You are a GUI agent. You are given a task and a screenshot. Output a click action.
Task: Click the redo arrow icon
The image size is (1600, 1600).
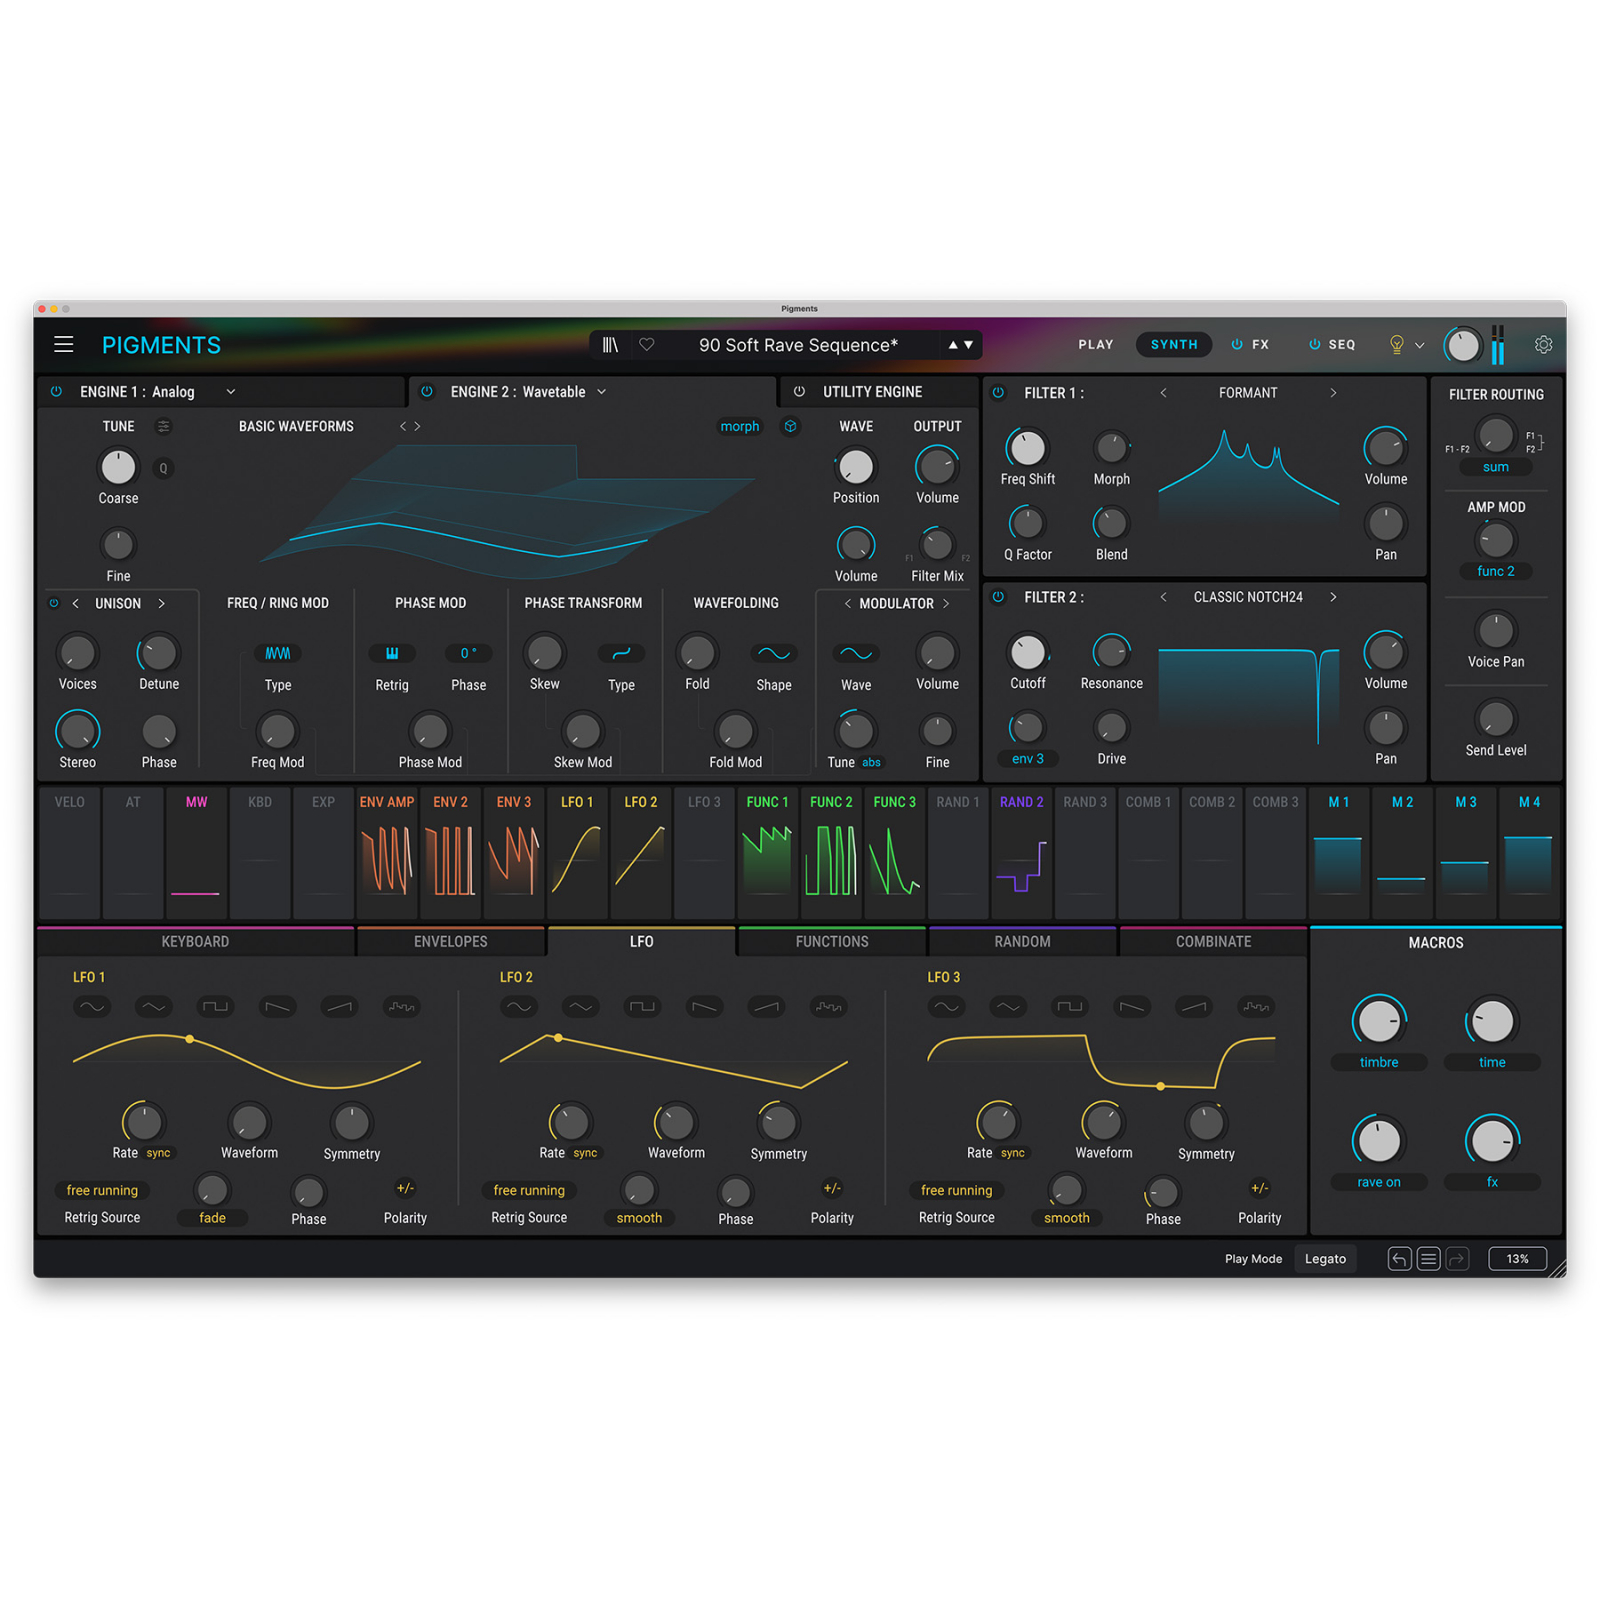coord(1458,1259)
